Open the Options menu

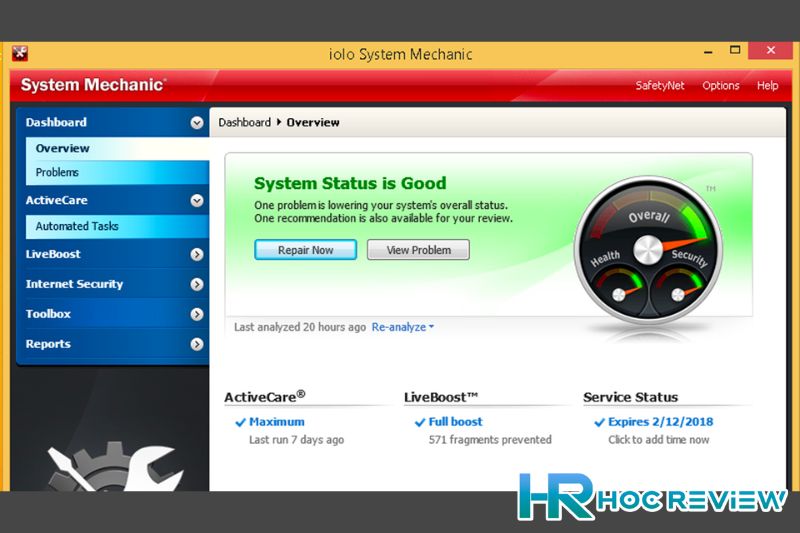tap(720, 86)
